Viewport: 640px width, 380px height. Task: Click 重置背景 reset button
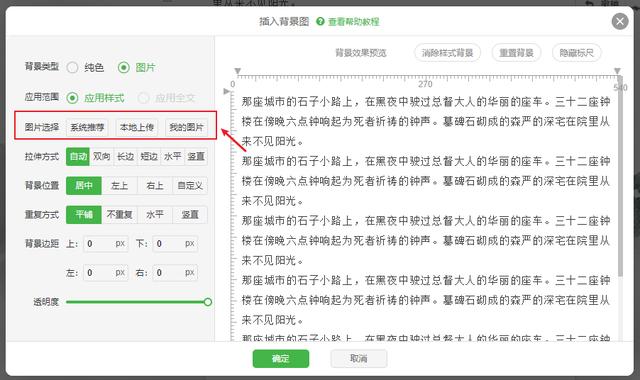[x=516, y=53]
